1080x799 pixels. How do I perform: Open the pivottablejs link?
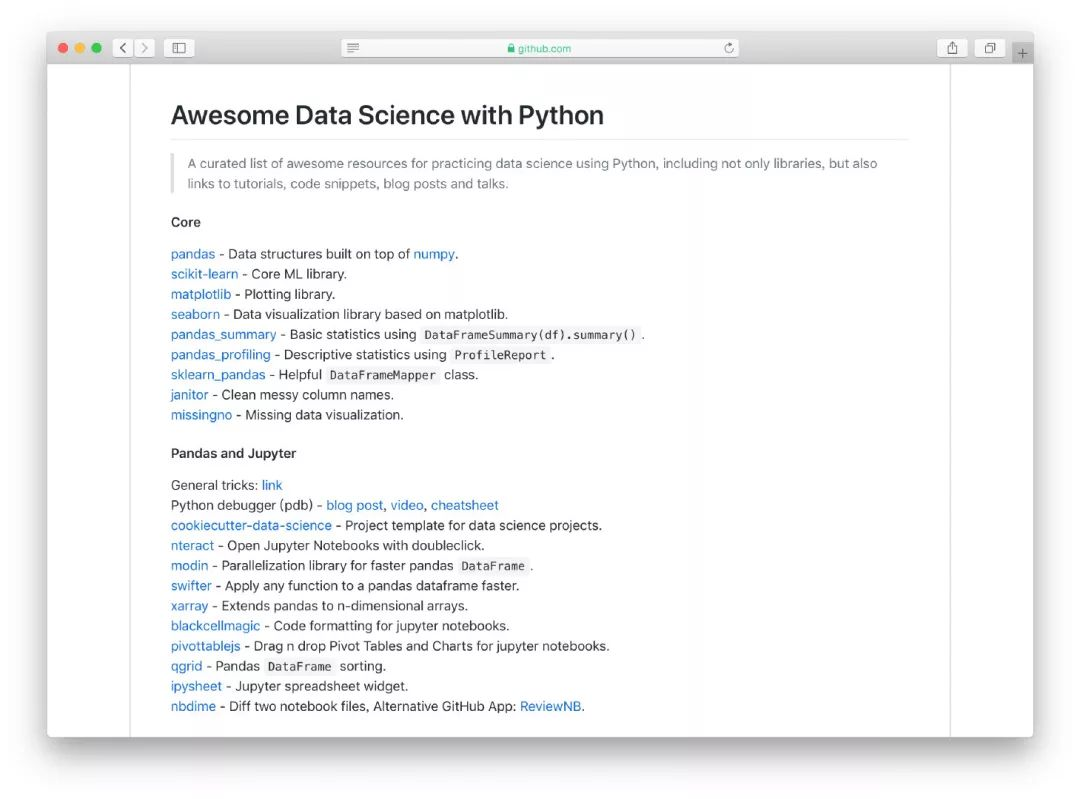click(206, 646)
